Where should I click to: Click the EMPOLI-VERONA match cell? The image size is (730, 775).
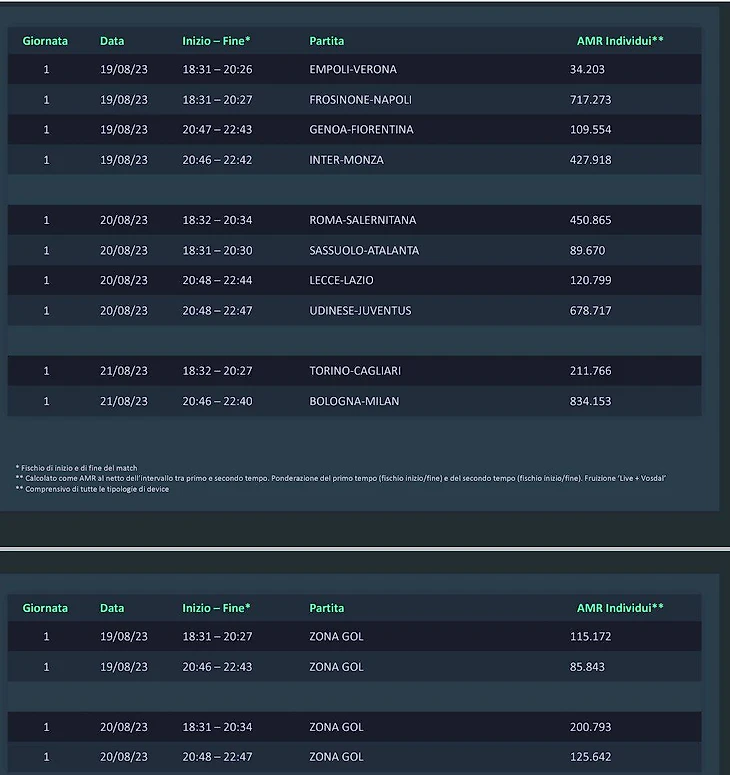point(353,70)
